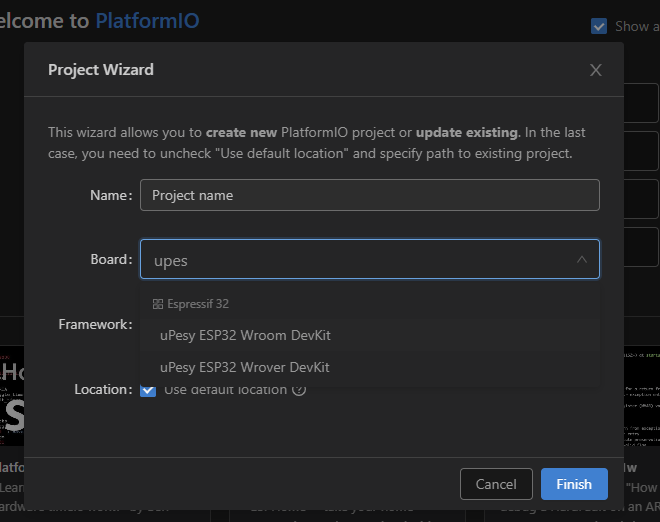The image size is (660, 522).
Task: Open the default location help icon
Action: point(299,390)
